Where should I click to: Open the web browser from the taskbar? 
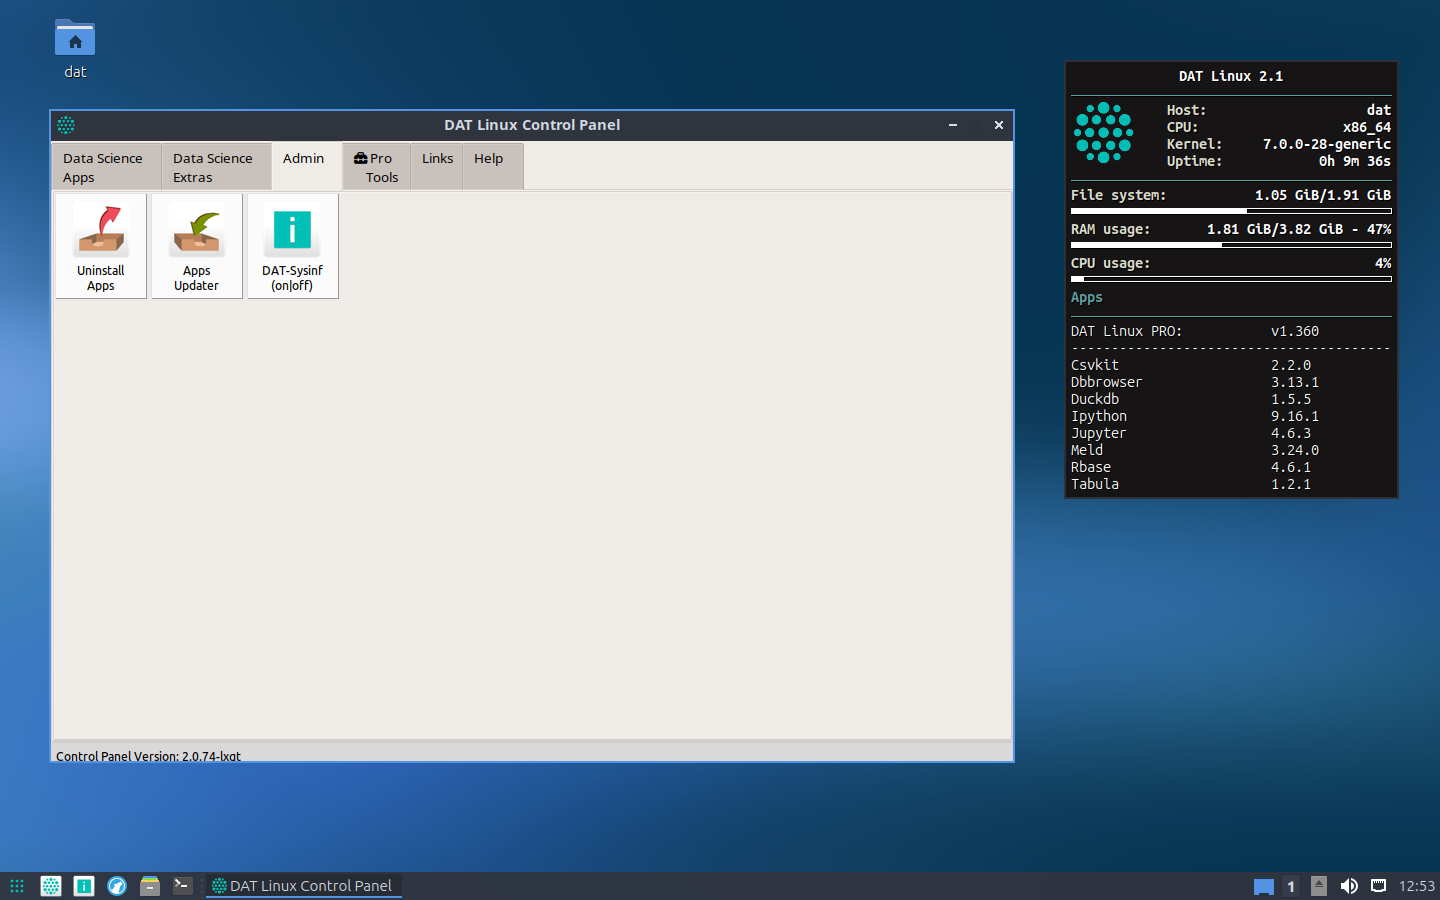pyautogui.click(x=117, y=886)
